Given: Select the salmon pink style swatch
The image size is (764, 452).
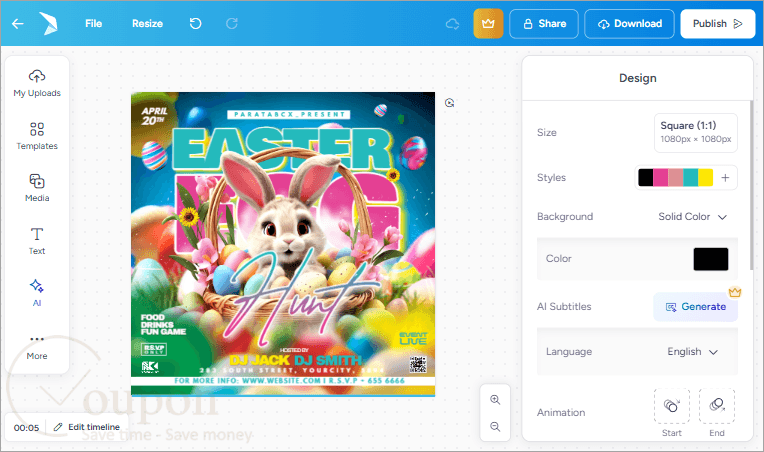Looking at the screenshot, I should click(675, 178).
